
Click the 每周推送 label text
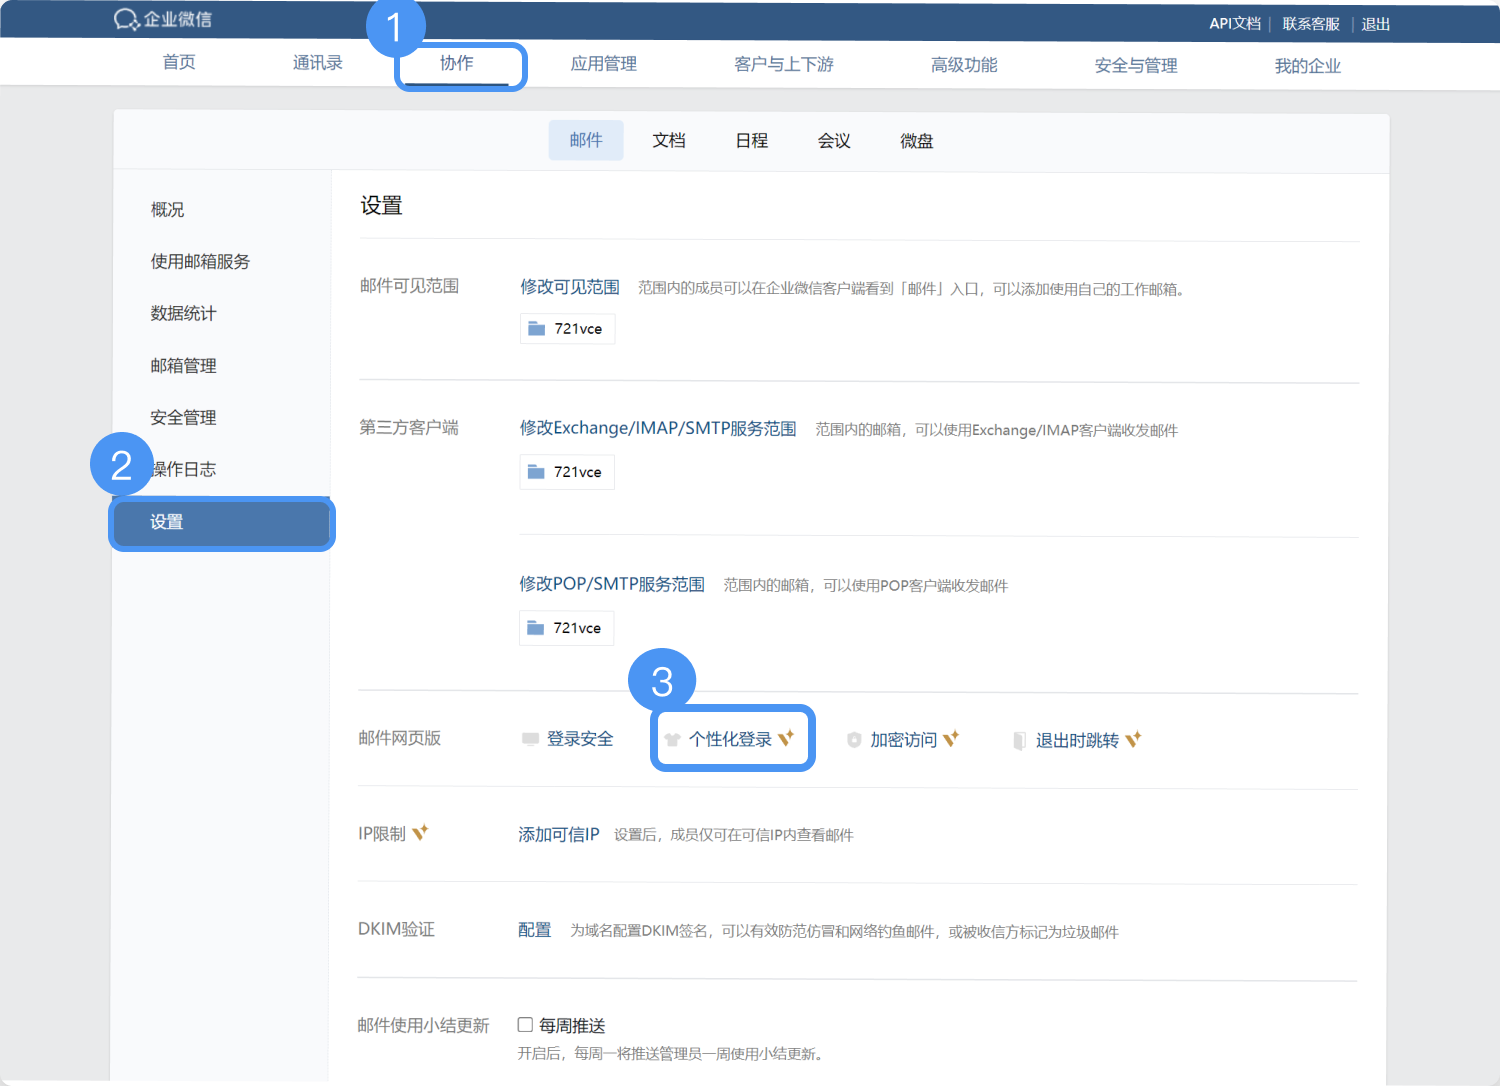pos(572,1026)
